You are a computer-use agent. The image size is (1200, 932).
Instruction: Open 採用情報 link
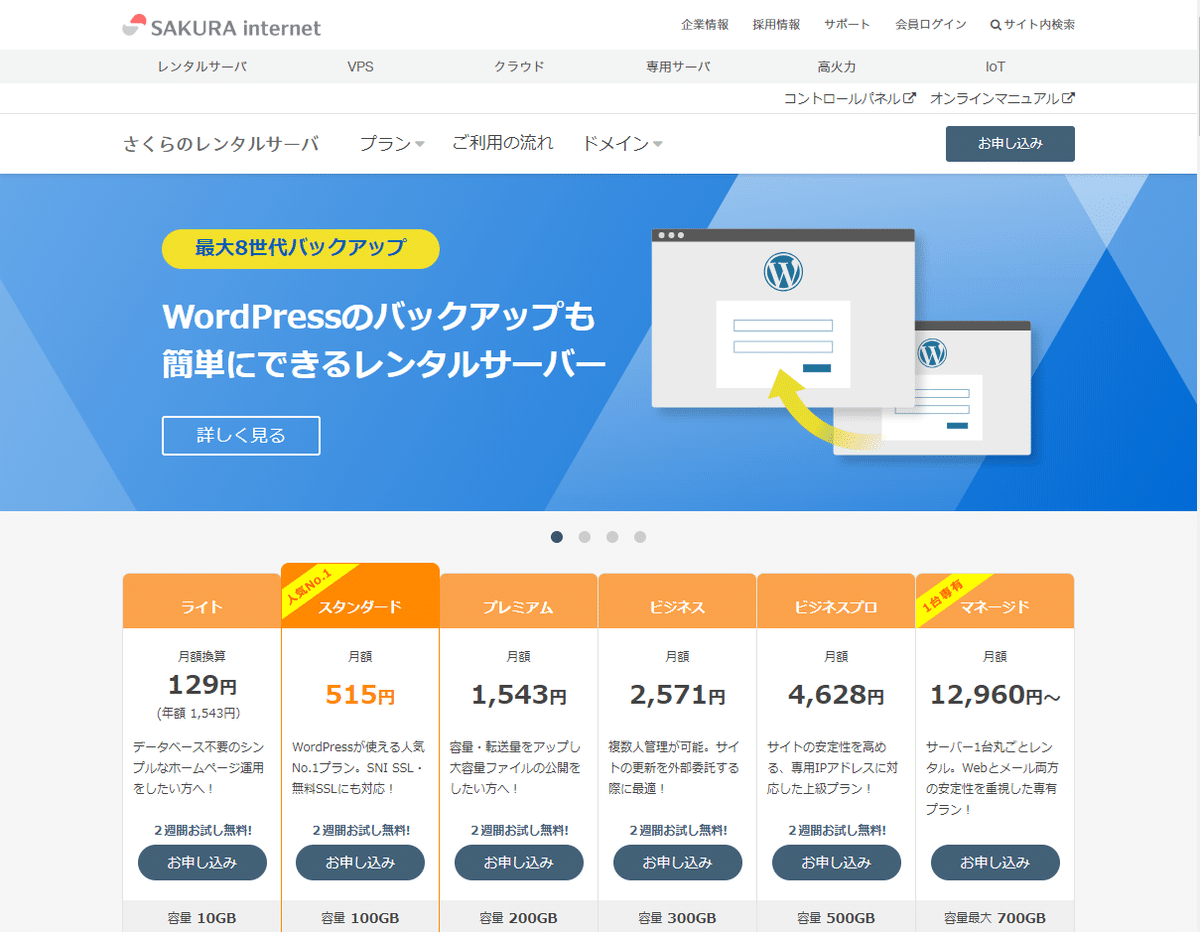777,25
